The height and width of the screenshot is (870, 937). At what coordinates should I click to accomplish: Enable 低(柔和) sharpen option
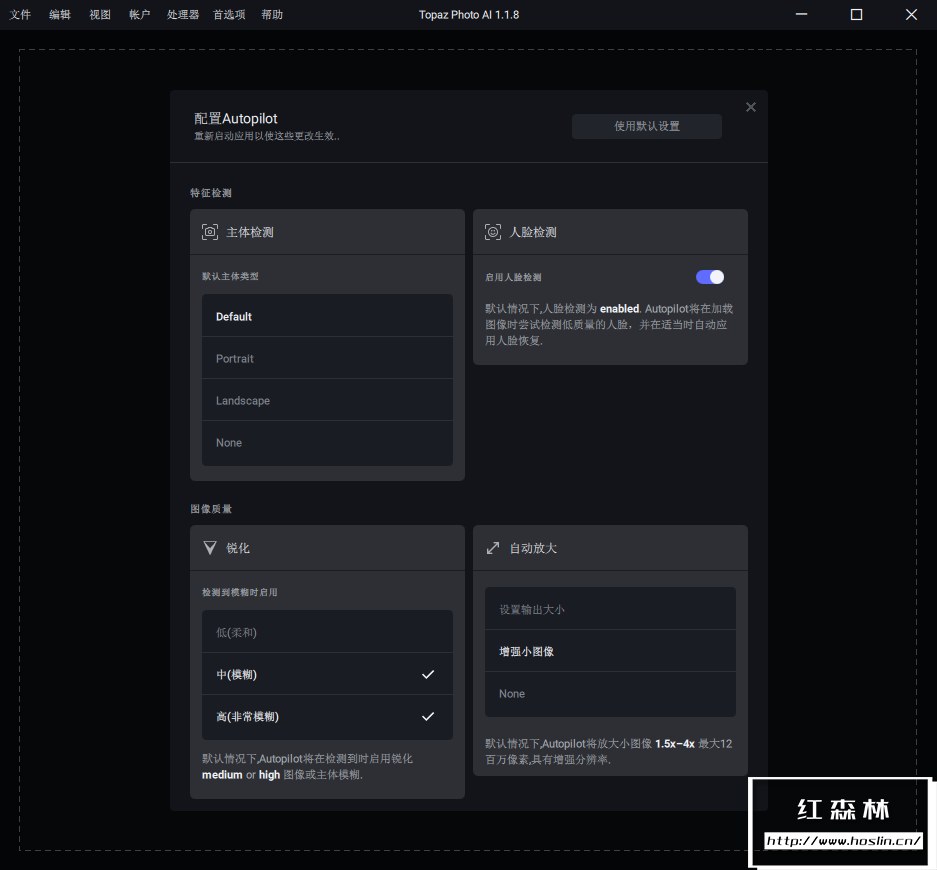327,632
